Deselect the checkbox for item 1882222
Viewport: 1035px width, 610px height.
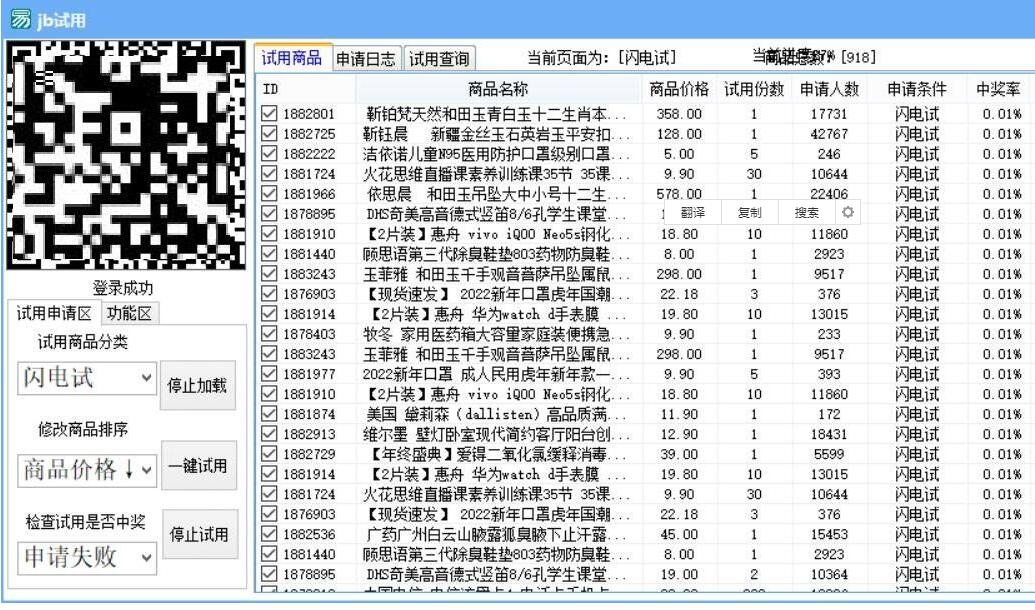[269, 154]
